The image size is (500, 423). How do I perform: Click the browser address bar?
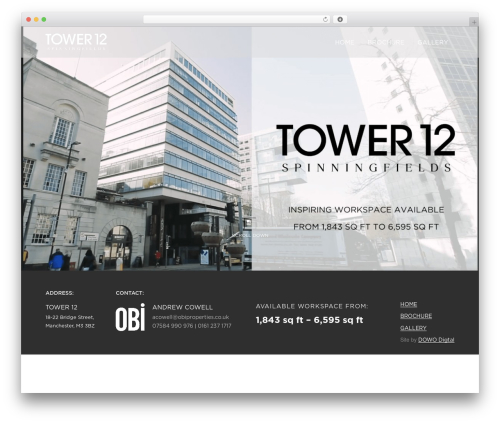point(237,20)
